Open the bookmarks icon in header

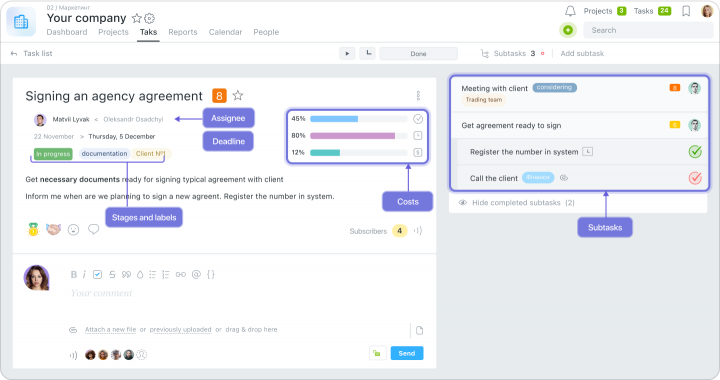click(686, 11)
